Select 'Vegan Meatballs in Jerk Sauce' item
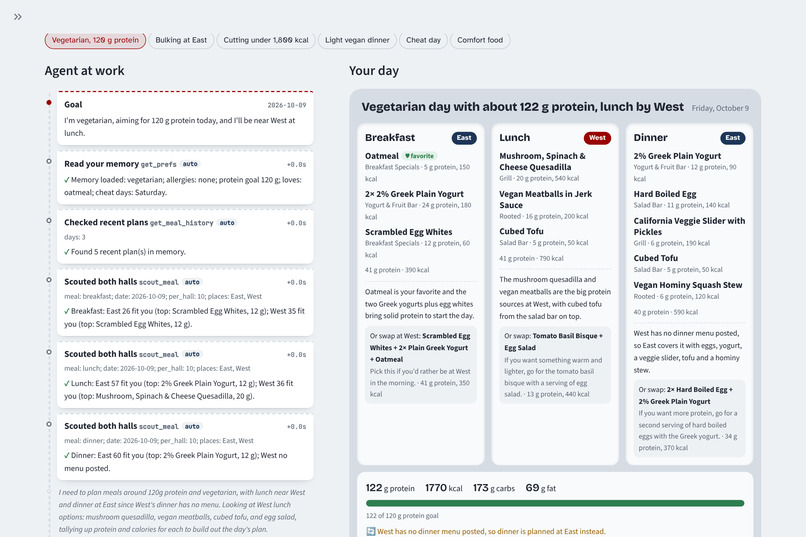This screenshot has width=806, height=537. pyautogui.click(x=545, y=199)
